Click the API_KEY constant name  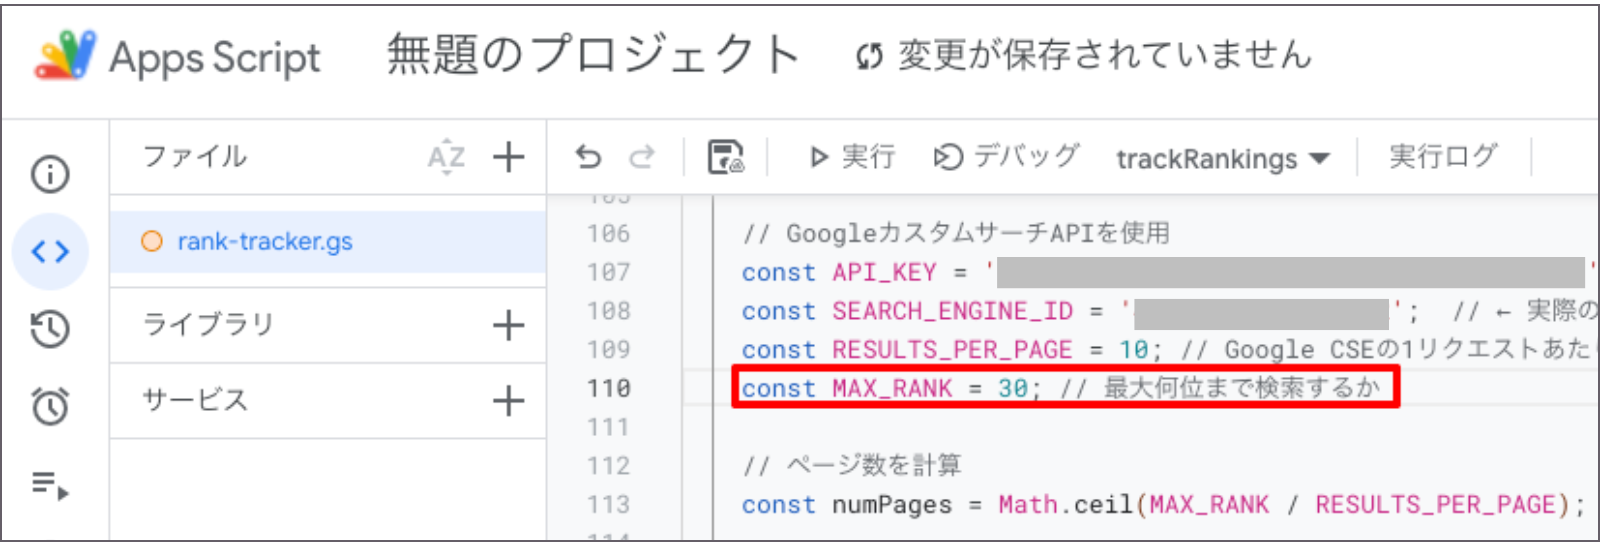884,273
